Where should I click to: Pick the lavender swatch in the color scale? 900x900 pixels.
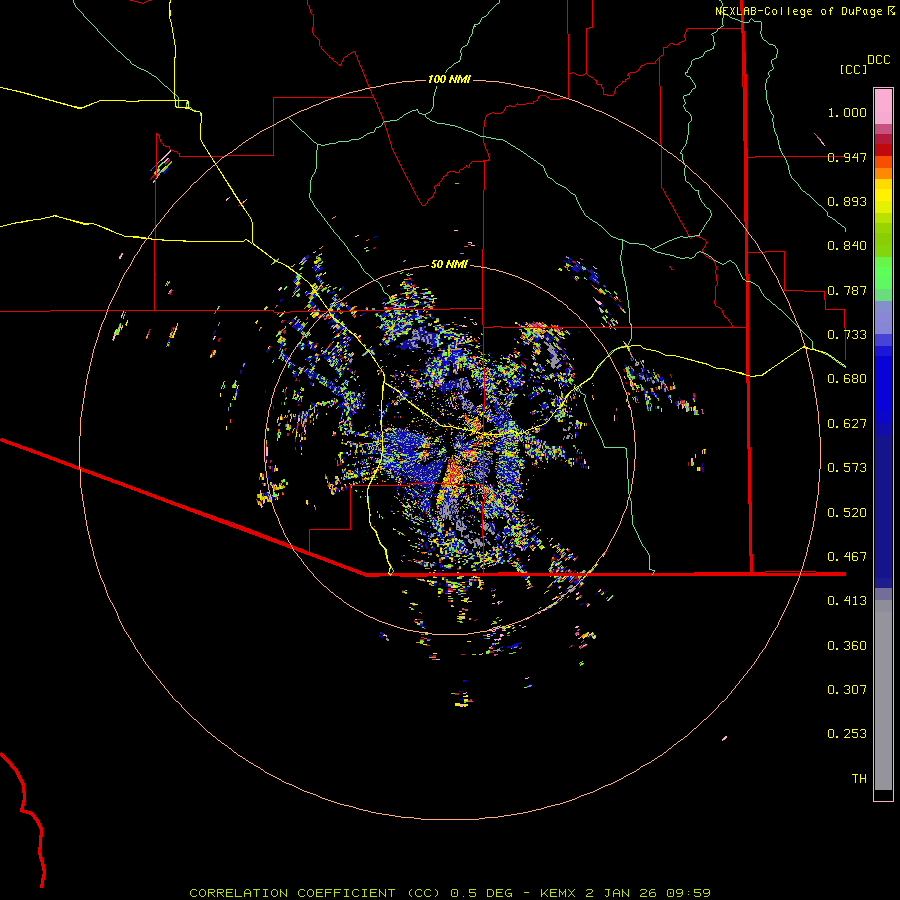883,318
